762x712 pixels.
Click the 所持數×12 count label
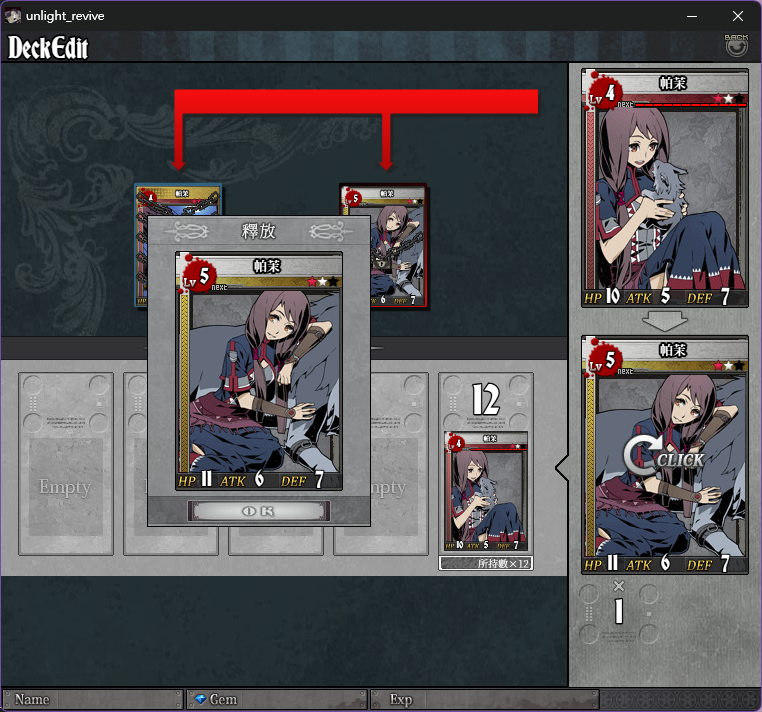tap(485, 563)
